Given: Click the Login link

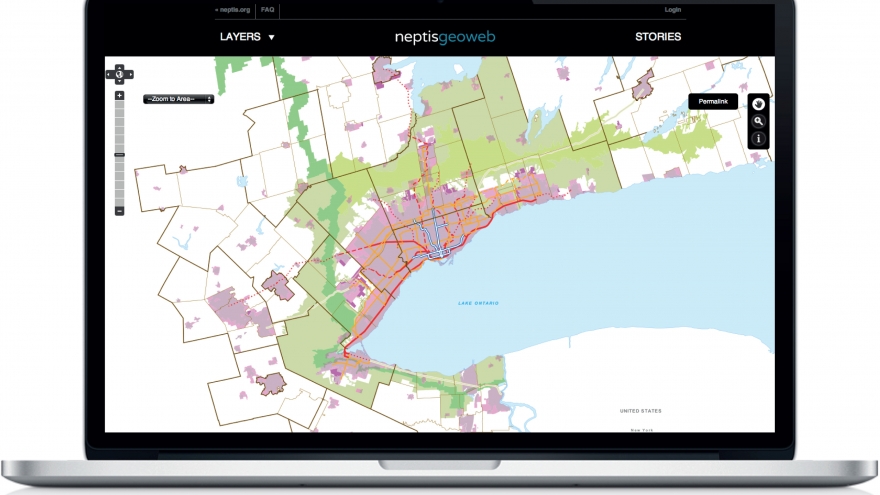Looking at the screenshot, I should tap(672, 10).
